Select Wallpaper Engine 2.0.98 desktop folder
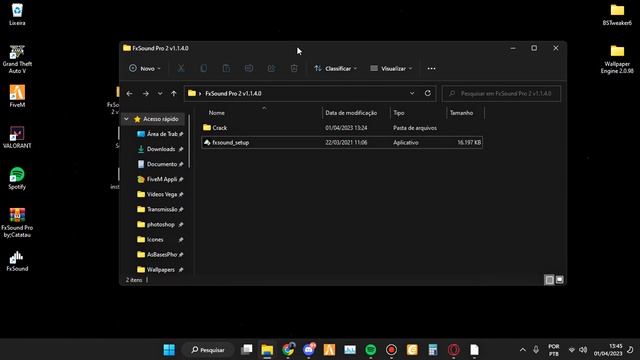This screenshot has width=640, height=360. pos(617,59)
